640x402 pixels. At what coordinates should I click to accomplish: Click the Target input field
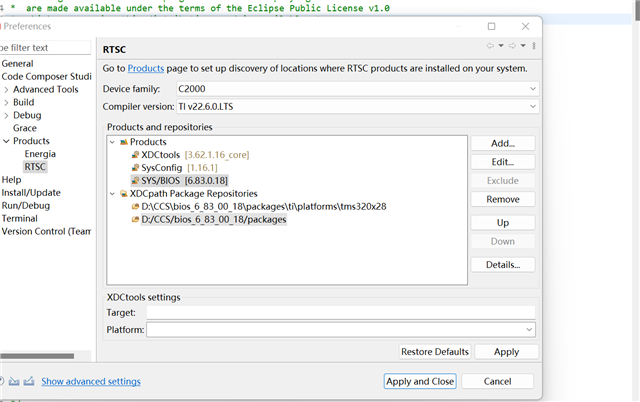pyautogui.click(x=340, y=313)
